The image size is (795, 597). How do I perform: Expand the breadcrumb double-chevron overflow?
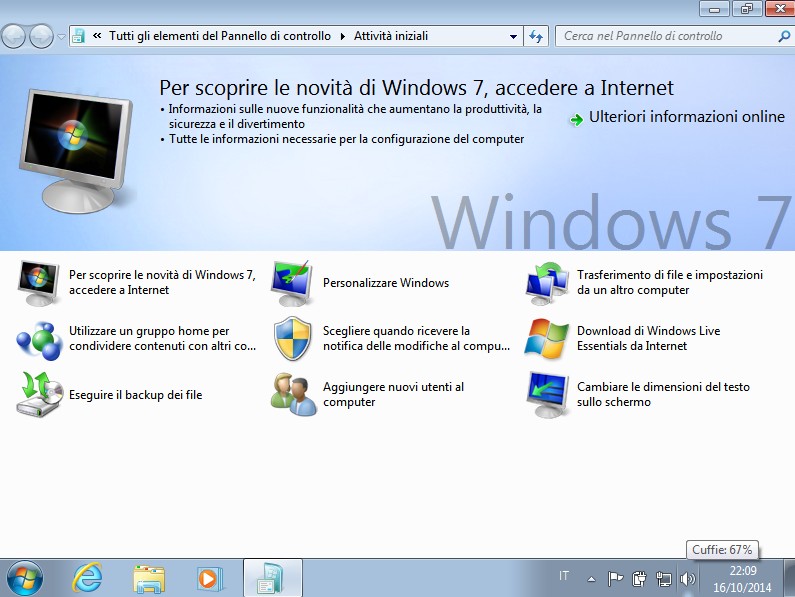point(97,36)
